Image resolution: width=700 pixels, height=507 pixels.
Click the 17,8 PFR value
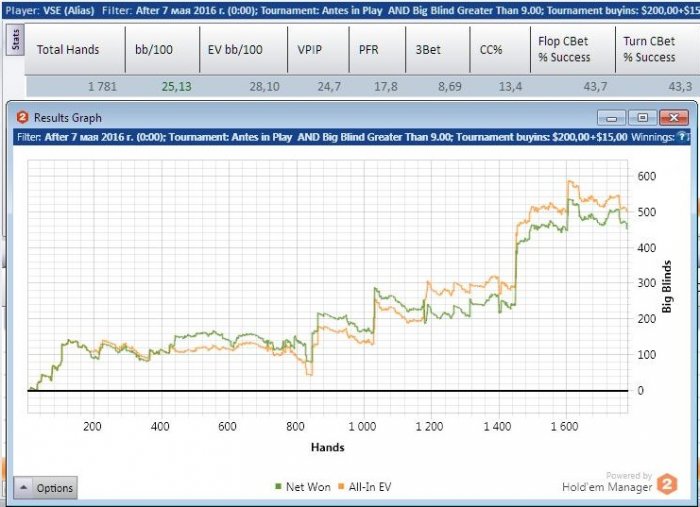[x=386, y=87]
